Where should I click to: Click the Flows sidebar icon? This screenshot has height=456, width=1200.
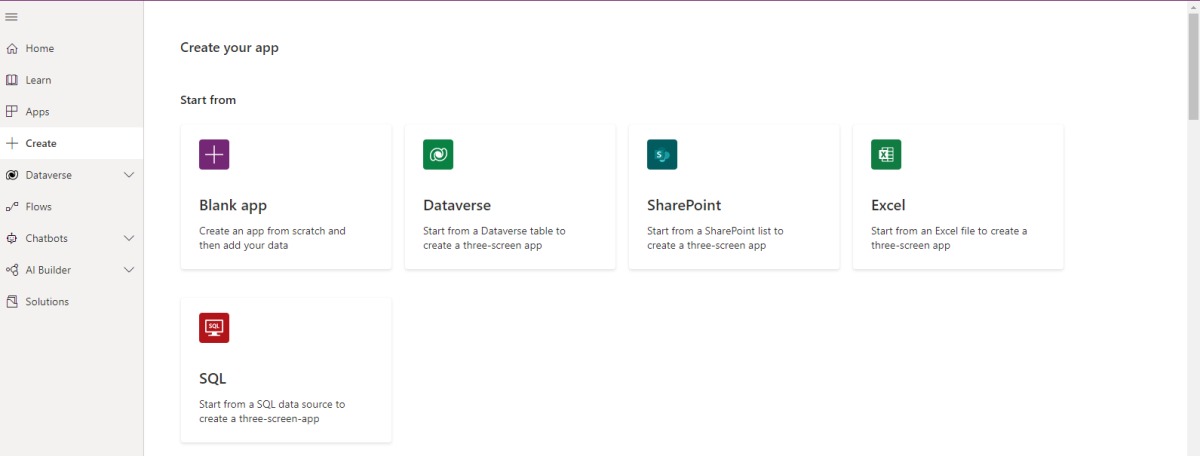(x=12, y=207)
